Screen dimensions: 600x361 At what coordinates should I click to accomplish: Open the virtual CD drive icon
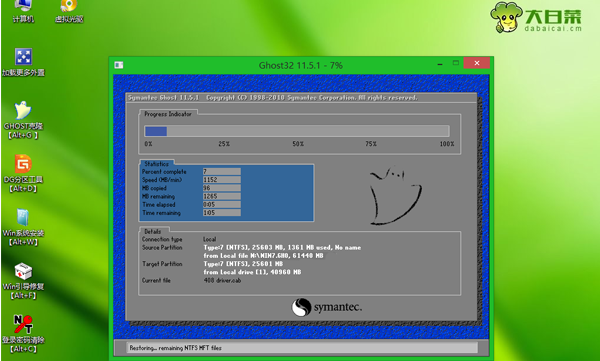[69, 12]
